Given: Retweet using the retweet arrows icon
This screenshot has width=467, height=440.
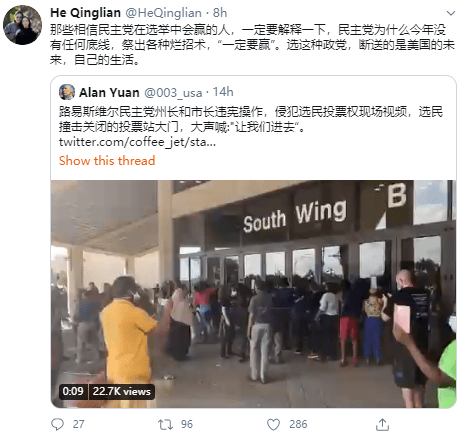Looking at the screenshot, I should coord(165,424).
